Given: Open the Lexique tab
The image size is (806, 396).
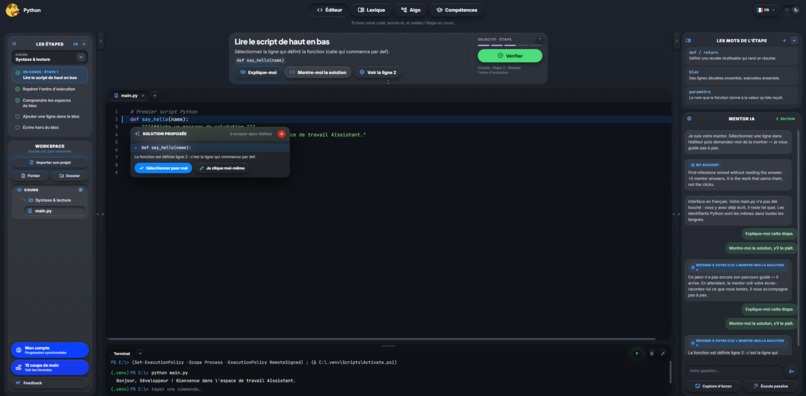Looking at the screenshot, I should (x=371, y=10).
